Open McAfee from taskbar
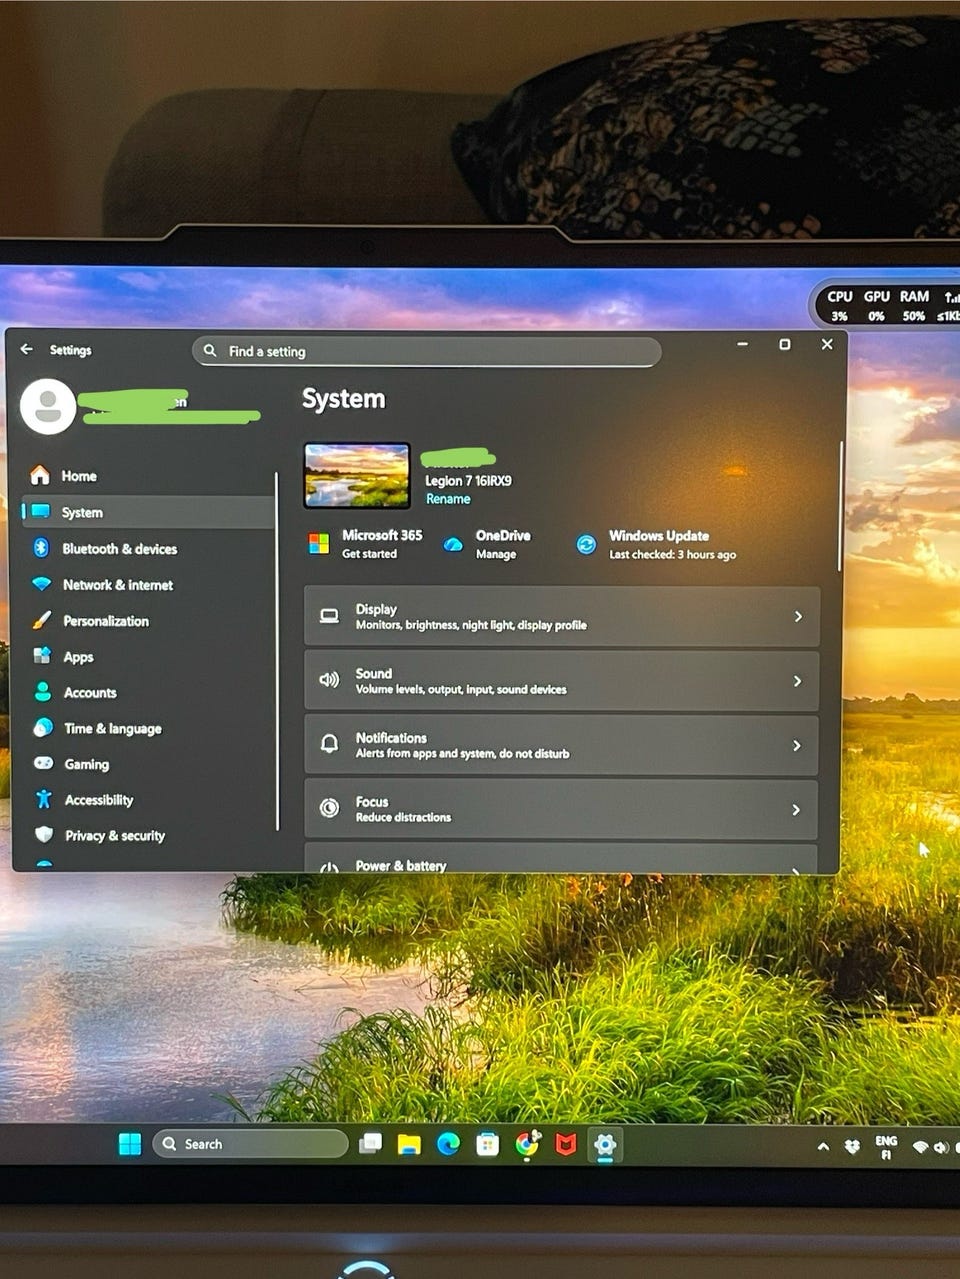Viewport: 960px width, 1279px height. coord(566,1144)
